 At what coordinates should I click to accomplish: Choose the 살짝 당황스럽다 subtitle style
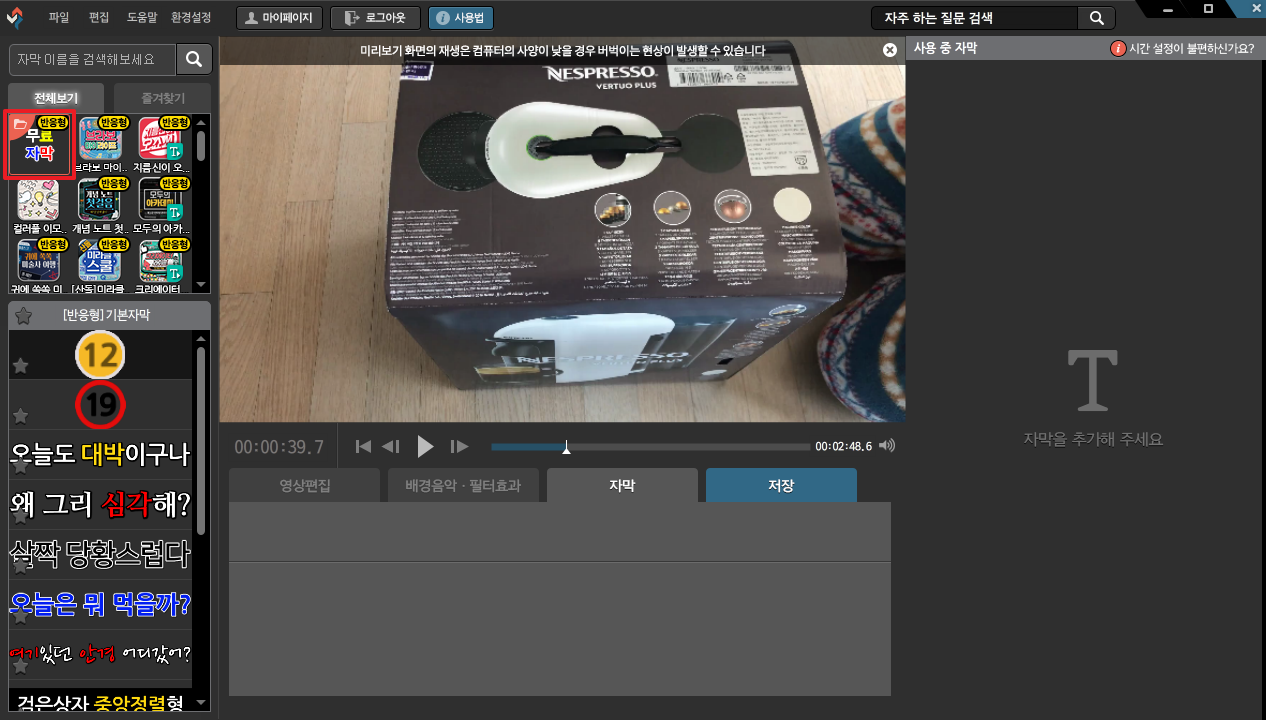pyautogui.click(x=100, y=555)
